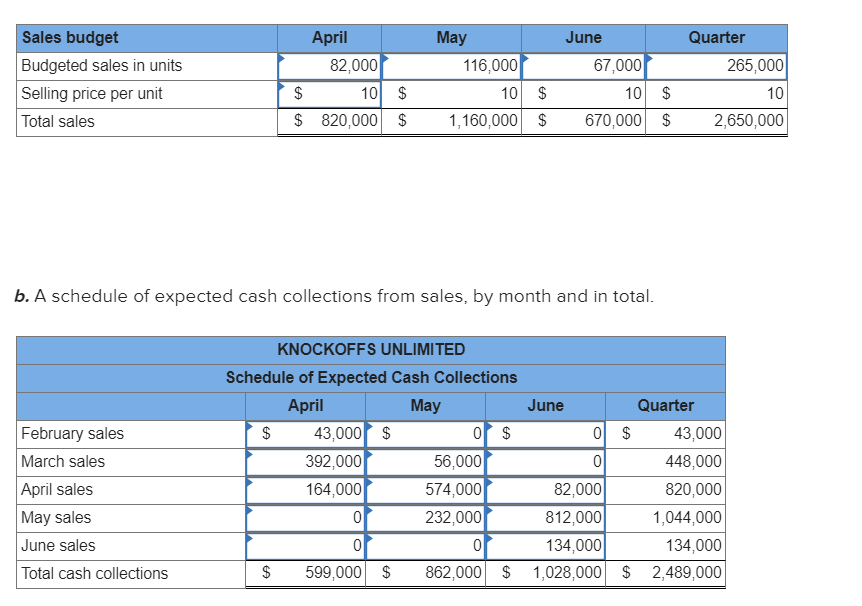Viewport: 862px width, 606px height.
Task: Click the February sales row label
Action: coord(73,434)
